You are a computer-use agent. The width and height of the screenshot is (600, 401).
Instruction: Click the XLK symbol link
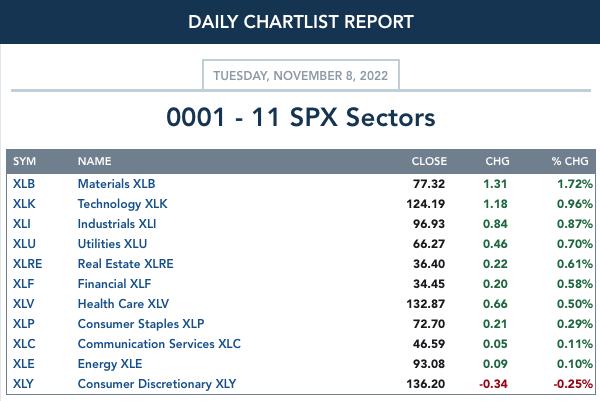[x=24, y=204]
